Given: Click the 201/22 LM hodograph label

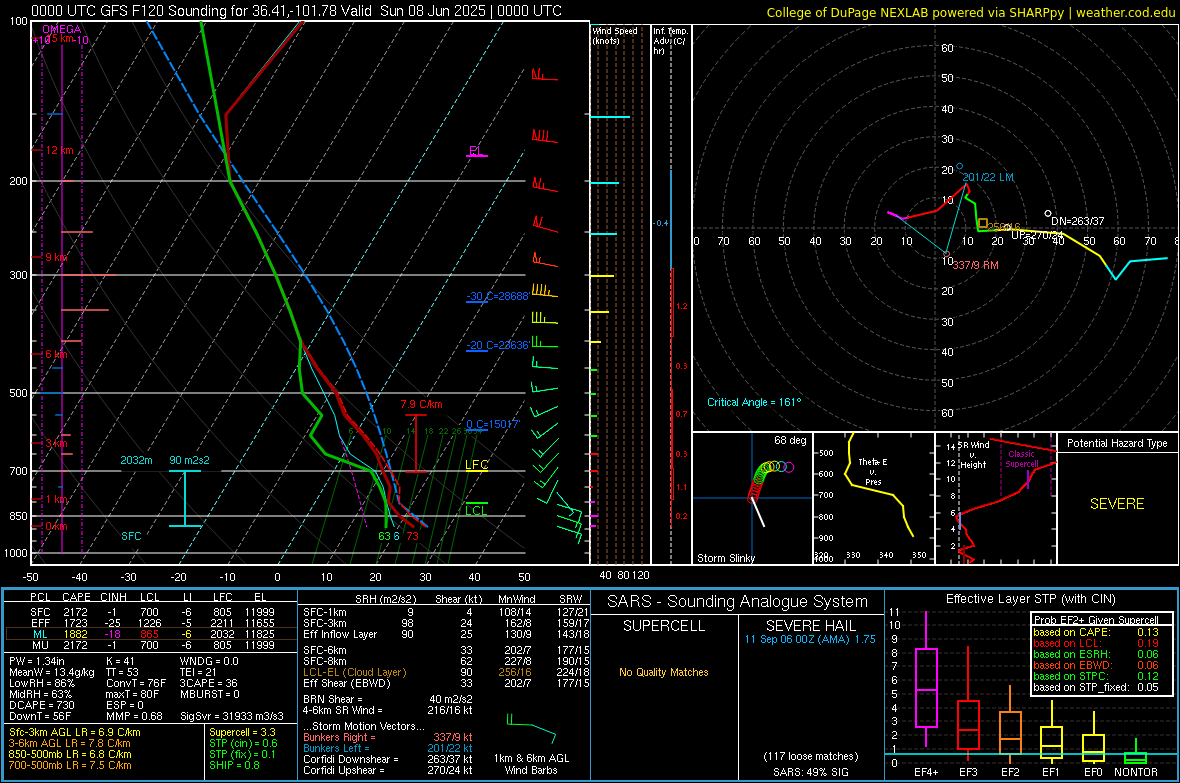Looking at the screenshot, I should 988,178.
